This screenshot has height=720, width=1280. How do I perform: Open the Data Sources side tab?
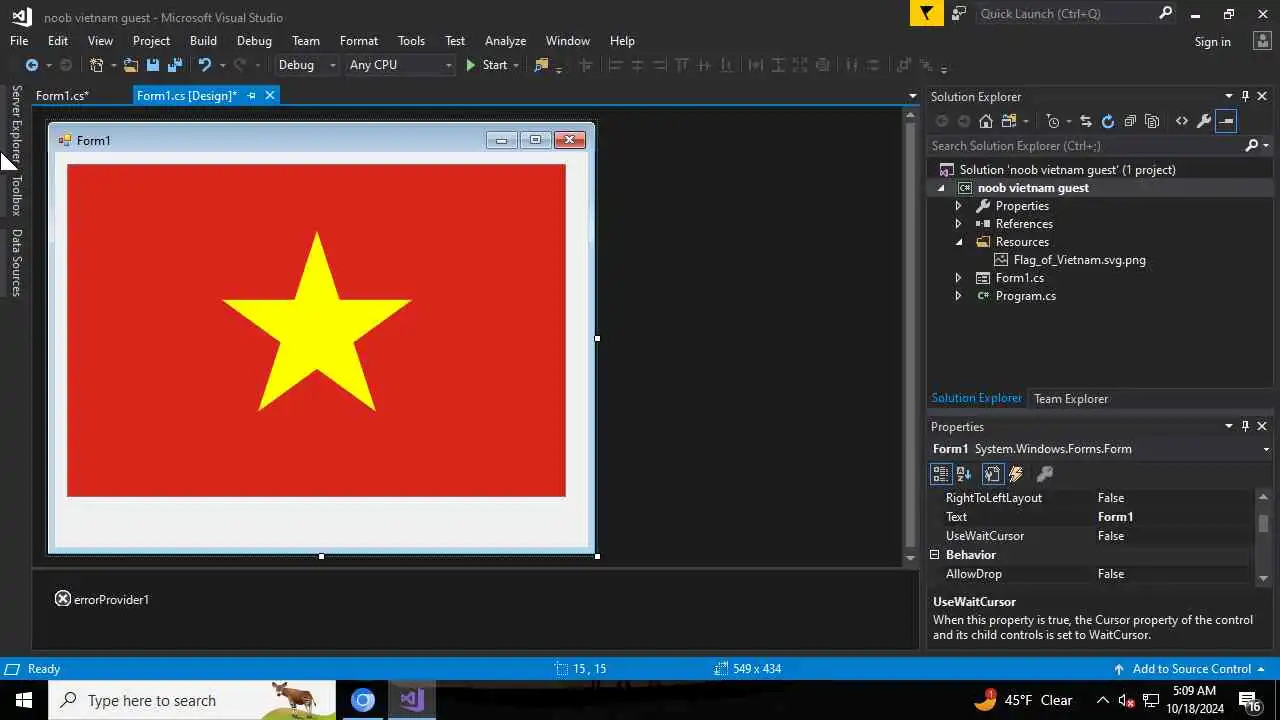[16, 263]
